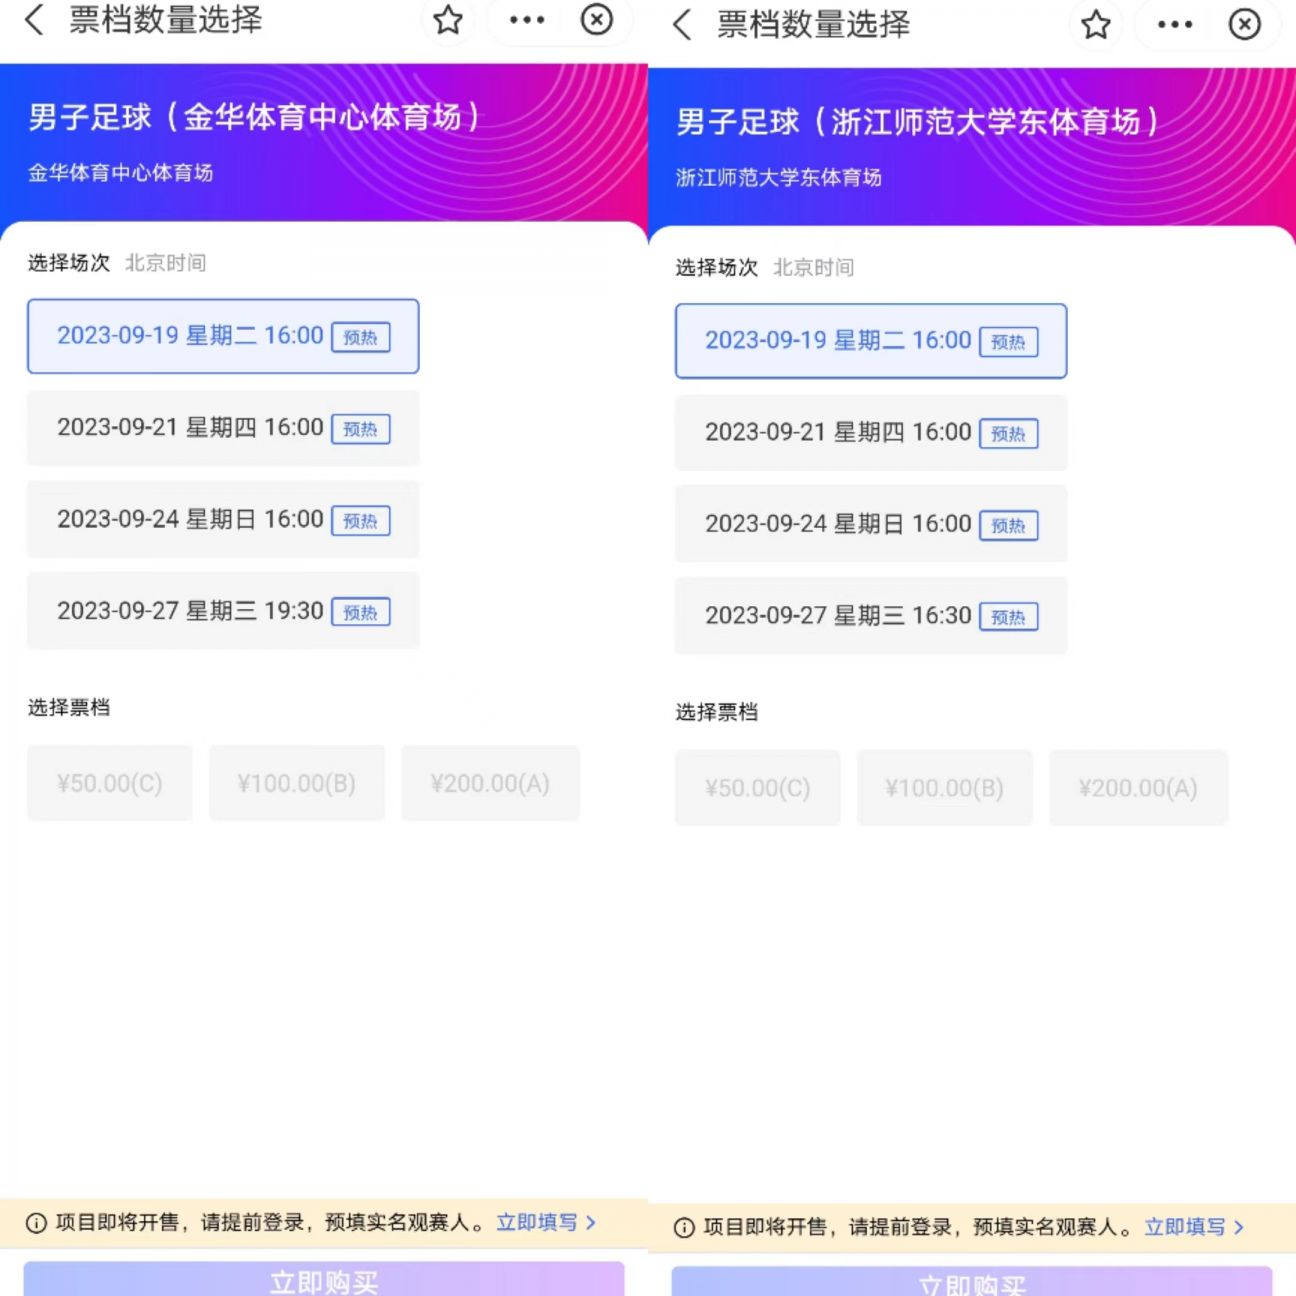Click info icon in left notice bar
This screenshot has width=1296, height=1296.
coord(36,1223)
